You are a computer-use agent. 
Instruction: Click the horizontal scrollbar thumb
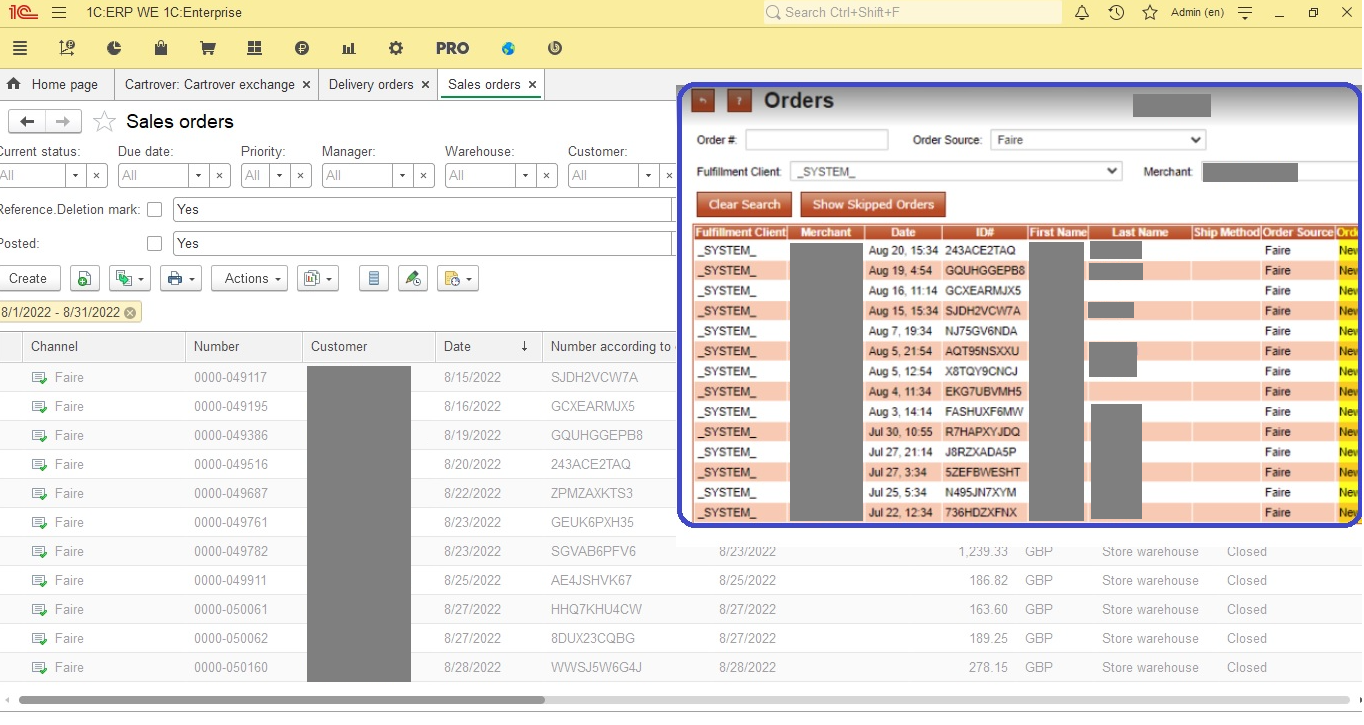[281, 700]
